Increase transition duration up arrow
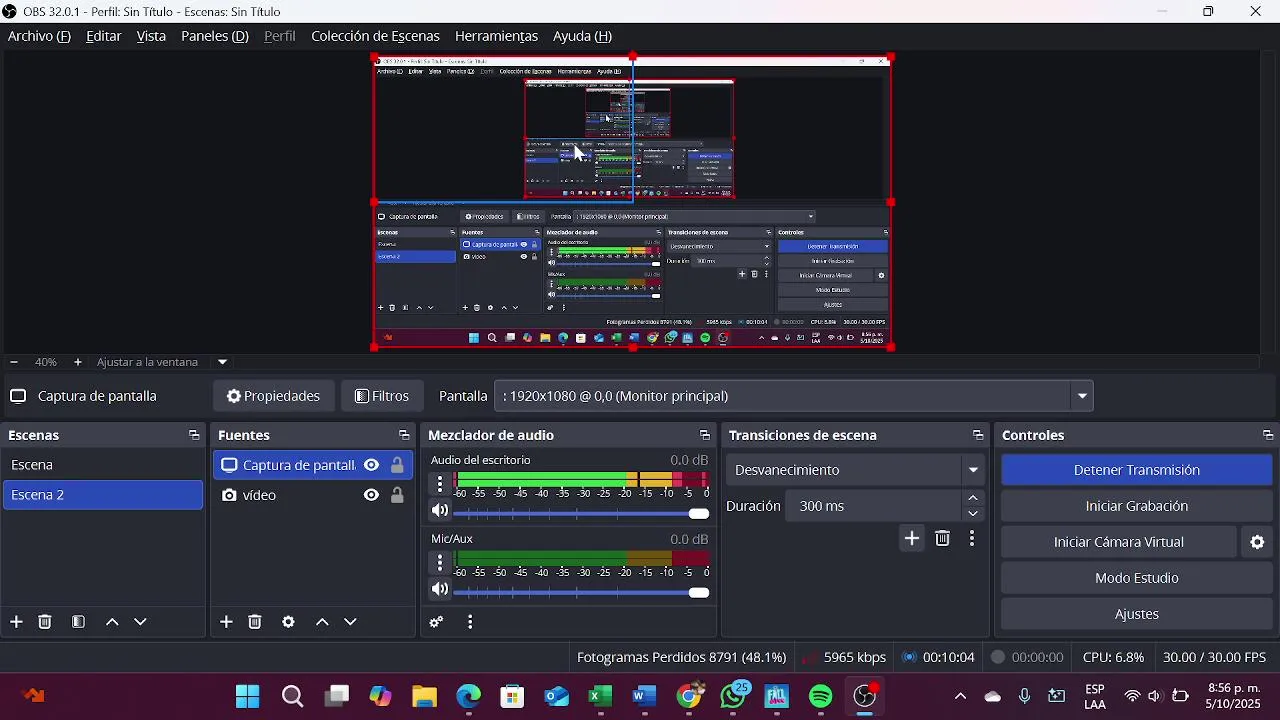The width and height of the screenshot is (1280, 720). [973, 498]
